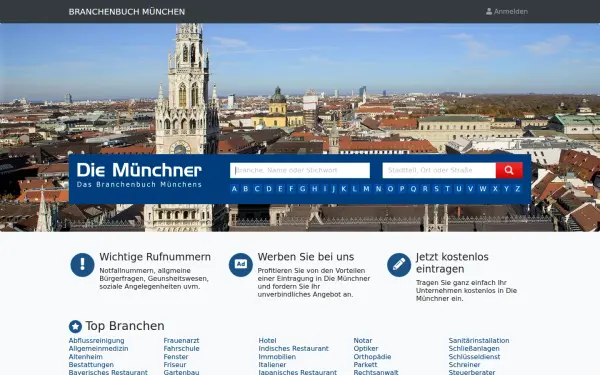Open the Schlüsseldienst category
The image size is (600, 375).
point(474,357)
